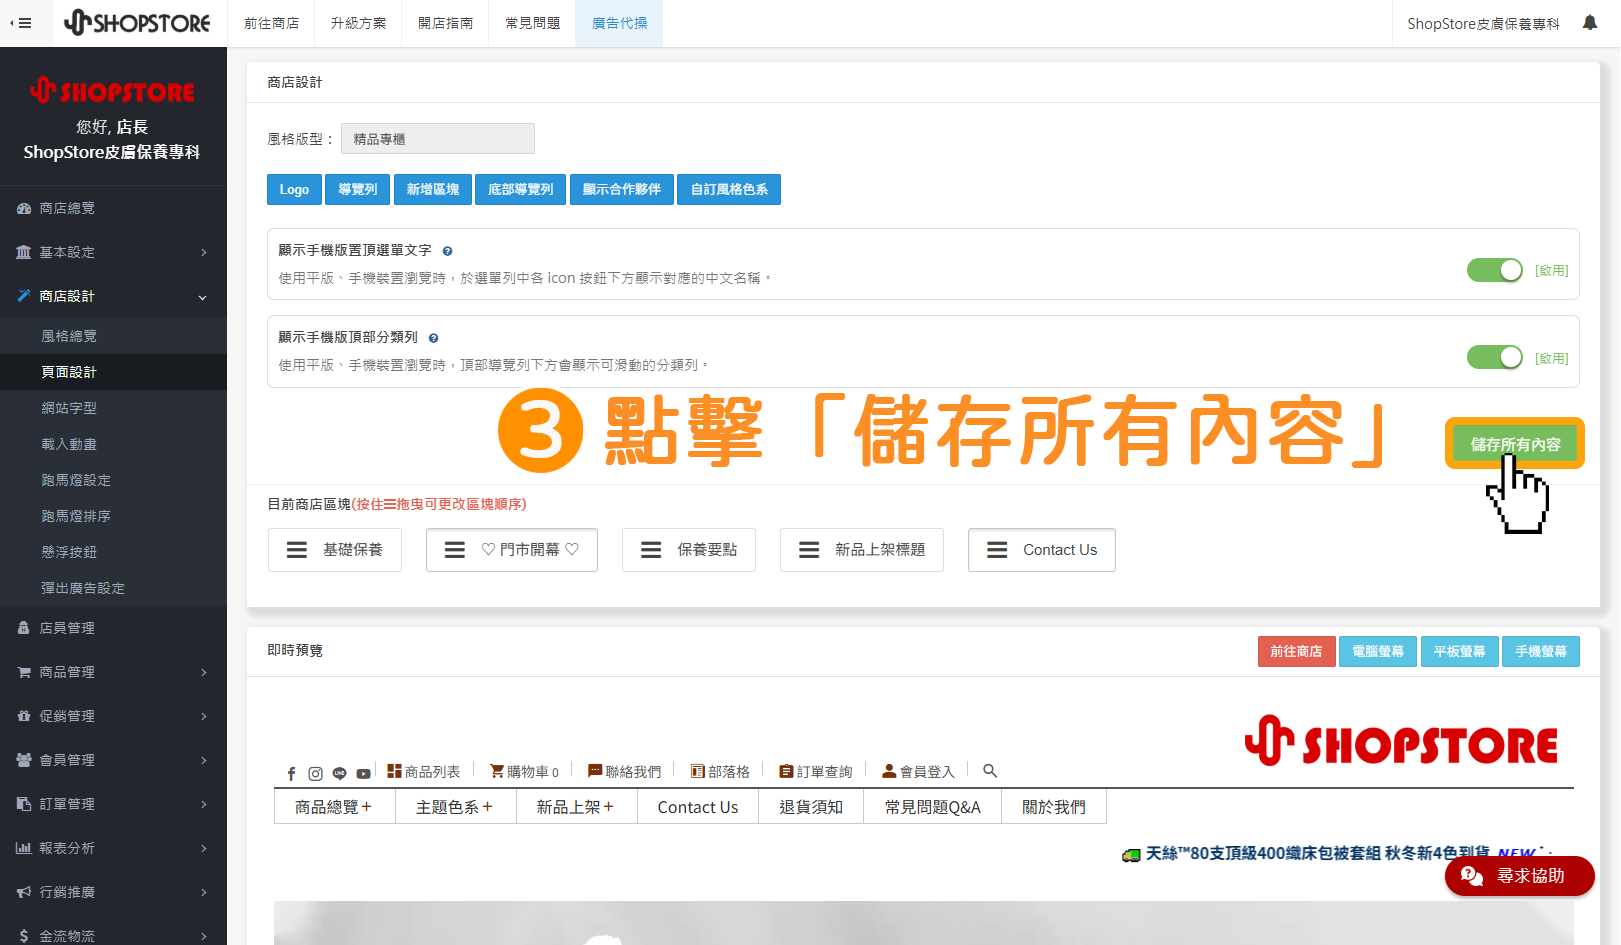Click SHOPSTORE logo in top bar
The width and height of the screenshot is (1621, 945).
pyautogui.click(x=137, y=22)
